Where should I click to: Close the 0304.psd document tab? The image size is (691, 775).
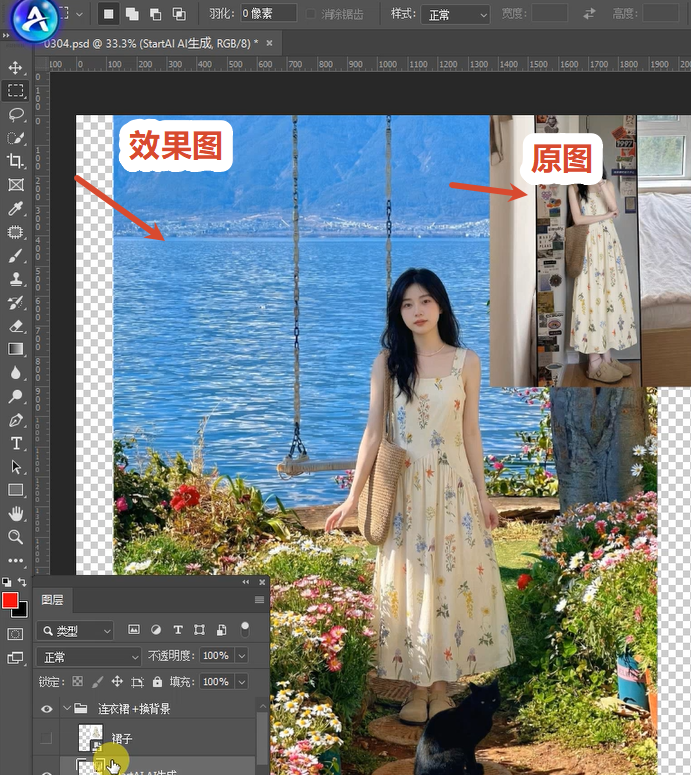[269, 43]
